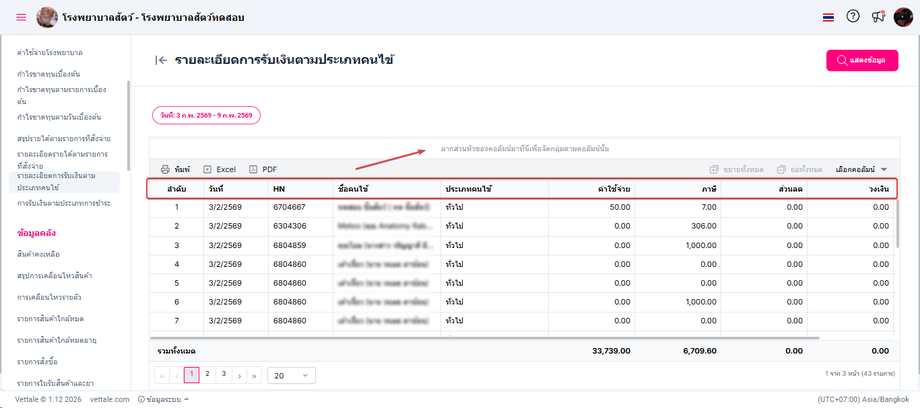Open the rows-per-page dropdown showing 20
The width and height of the screenshot is (920, 408).
291,375
